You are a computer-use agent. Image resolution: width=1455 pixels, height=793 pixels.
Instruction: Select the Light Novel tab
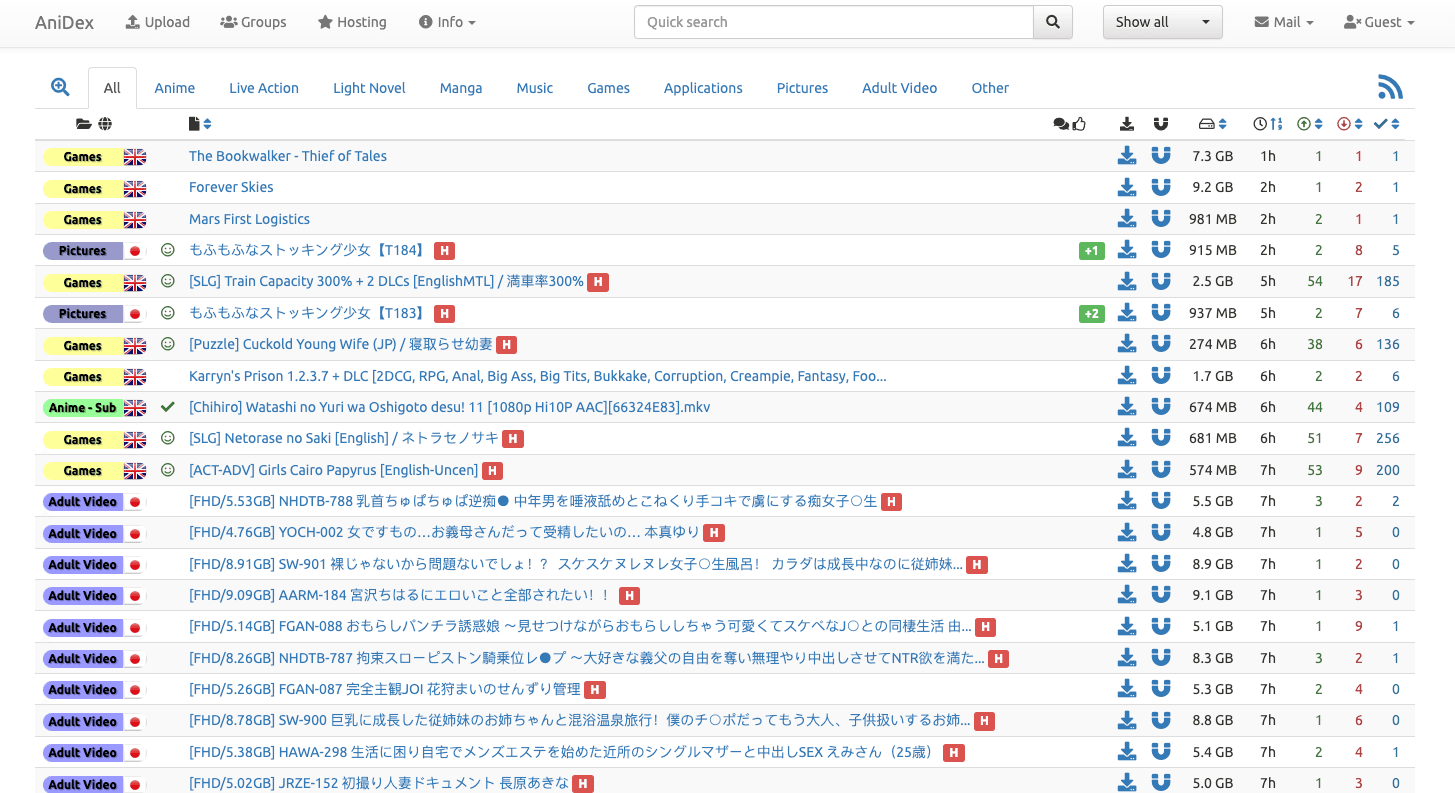click(x=369, y=88)
